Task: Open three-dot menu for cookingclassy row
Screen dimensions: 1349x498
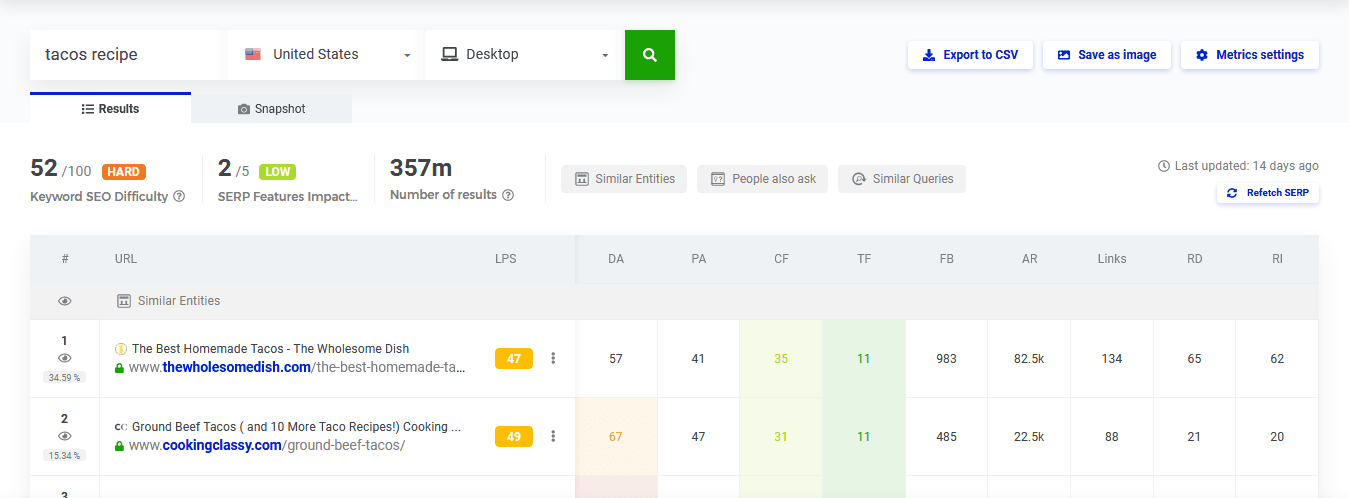Action: tap(553, 436)
